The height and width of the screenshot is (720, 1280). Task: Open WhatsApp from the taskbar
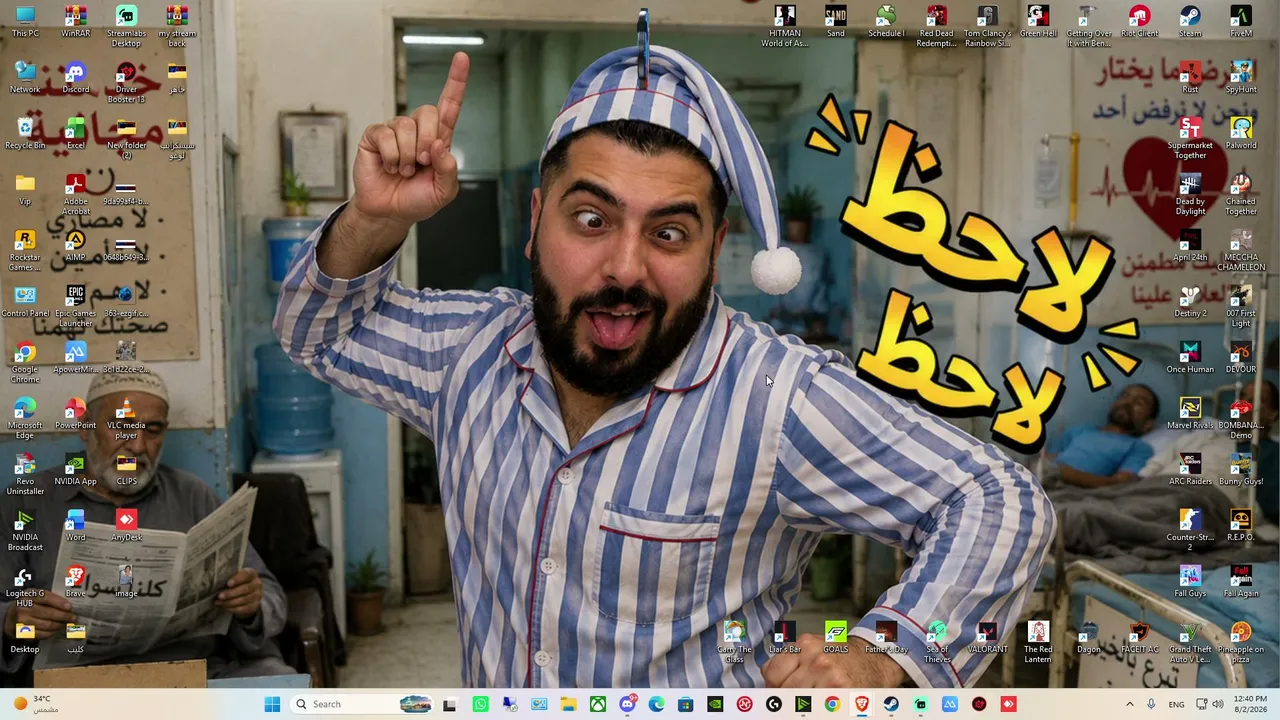pyautogui.click(x=480, y=704)
